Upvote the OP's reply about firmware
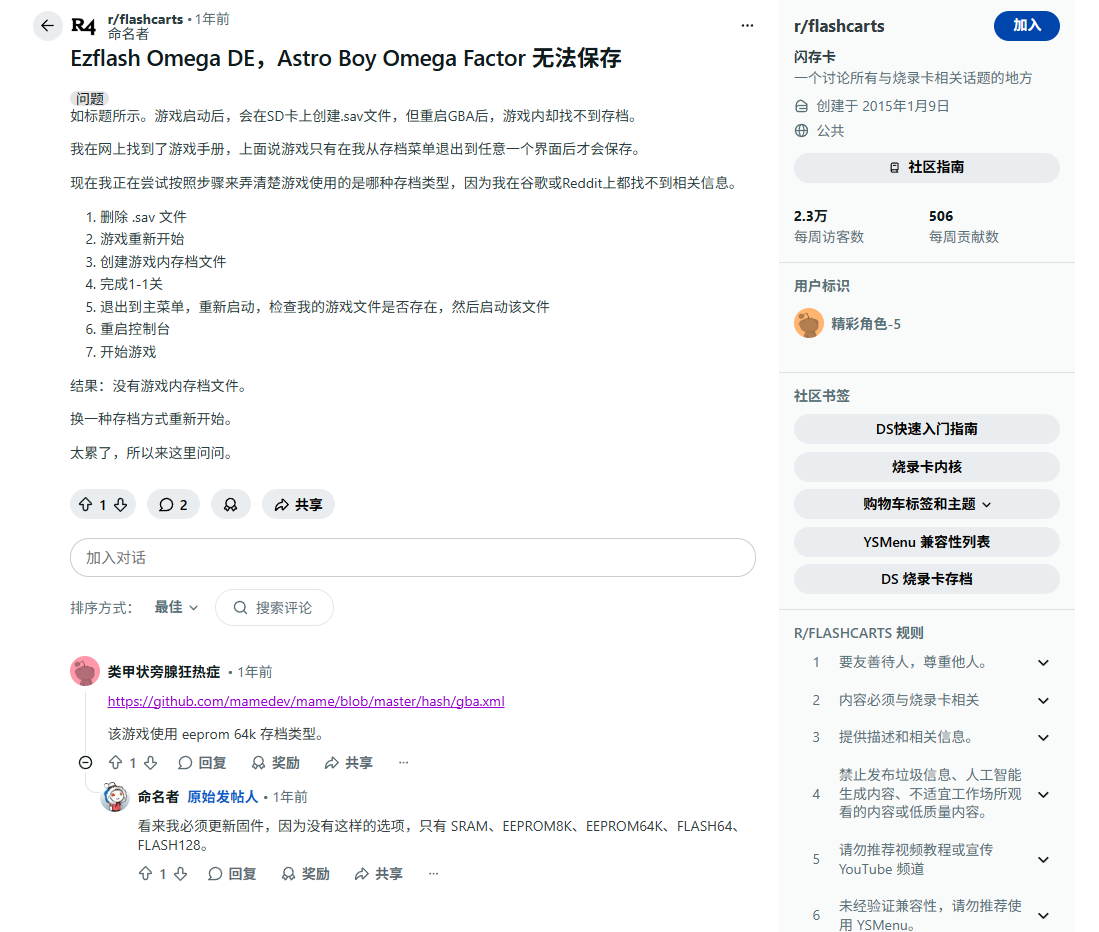The width and height of the screenshot is (1099, 932). (145, 874)
